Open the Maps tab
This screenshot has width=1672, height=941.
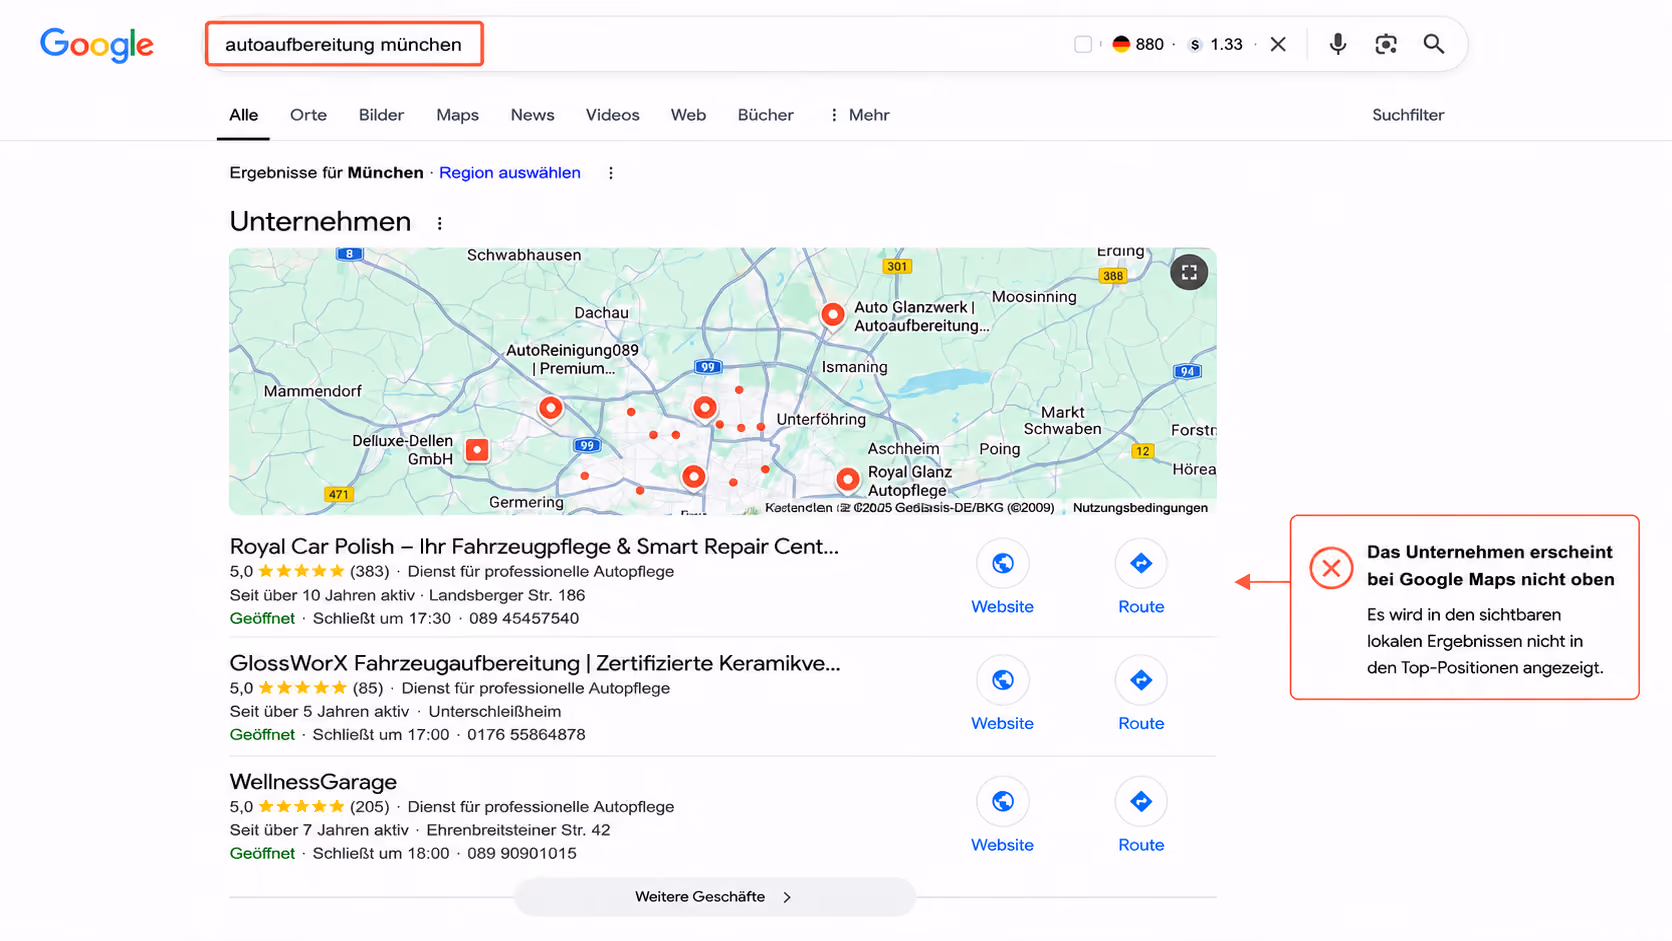click(457, 115)
